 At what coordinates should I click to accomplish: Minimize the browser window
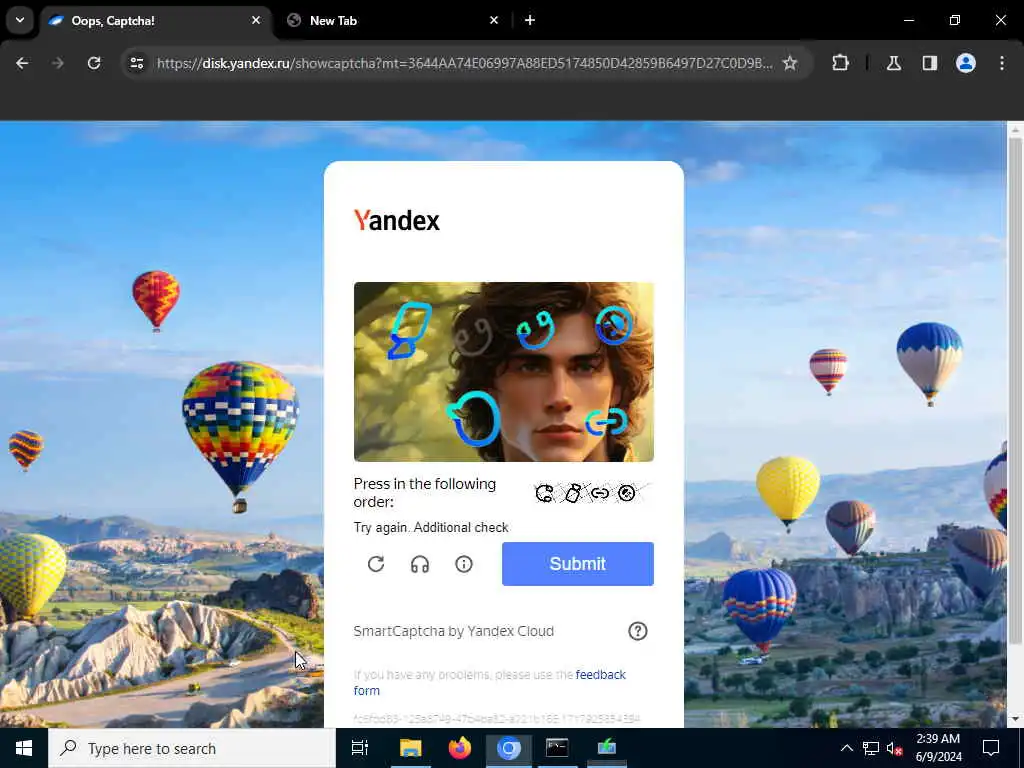[908, 20]
